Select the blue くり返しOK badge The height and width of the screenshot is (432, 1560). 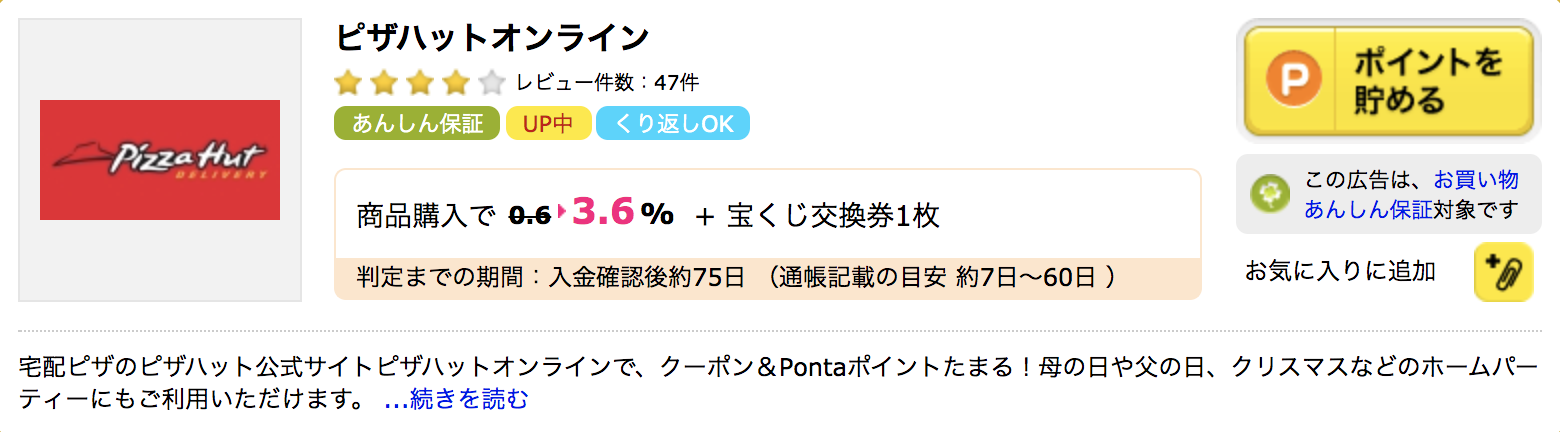[673, 124]
